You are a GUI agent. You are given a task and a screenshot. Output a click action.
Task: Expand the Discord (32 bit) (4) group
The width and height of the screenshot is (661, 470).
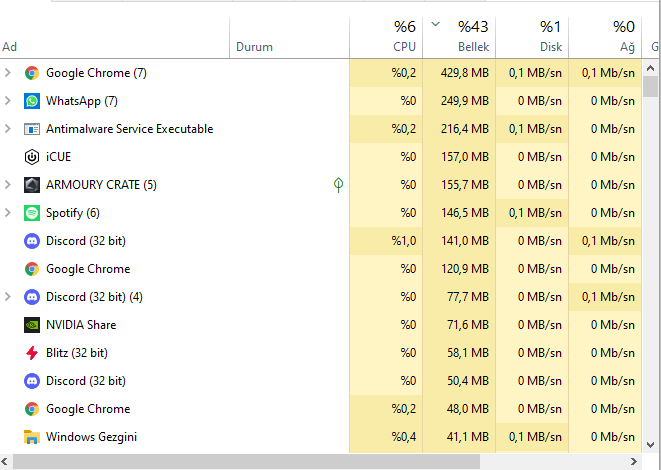coord(8,297)
